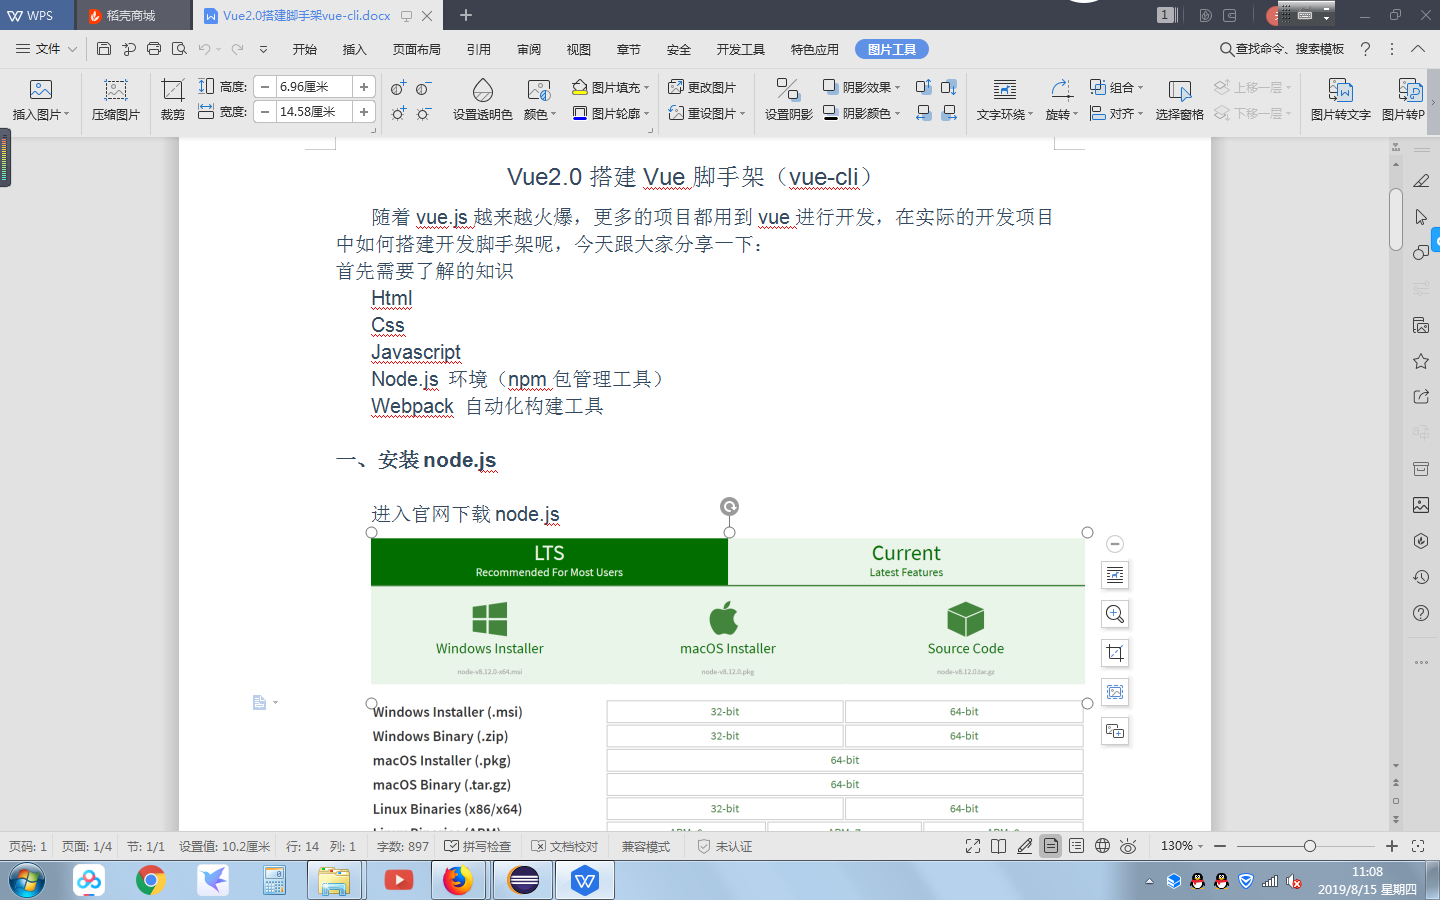Image resolution: width=1440 pixels, height=900 pixels.
Task: Expand the File (文件) menu dropdown
Action: pyautogui.click(x=47, y=48)
